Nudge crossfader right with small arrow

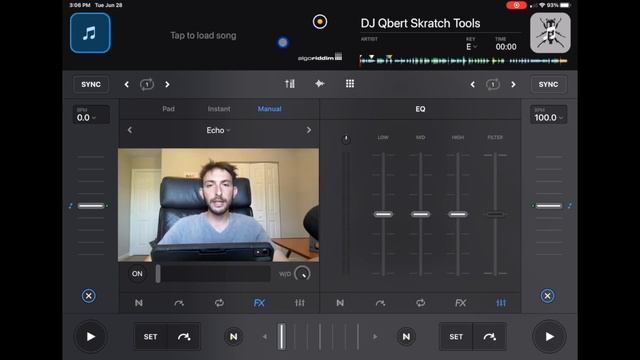tap(375, 337)
